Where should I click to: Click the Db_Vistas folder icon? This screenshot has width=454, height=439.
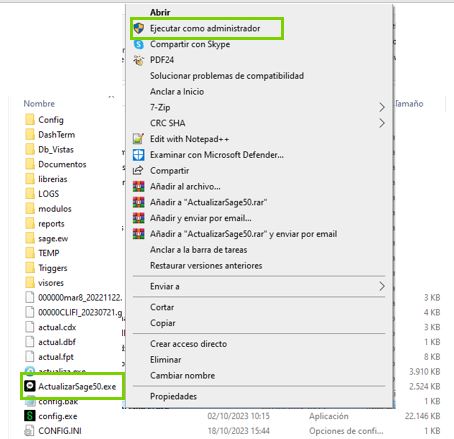tap(30, 149)
